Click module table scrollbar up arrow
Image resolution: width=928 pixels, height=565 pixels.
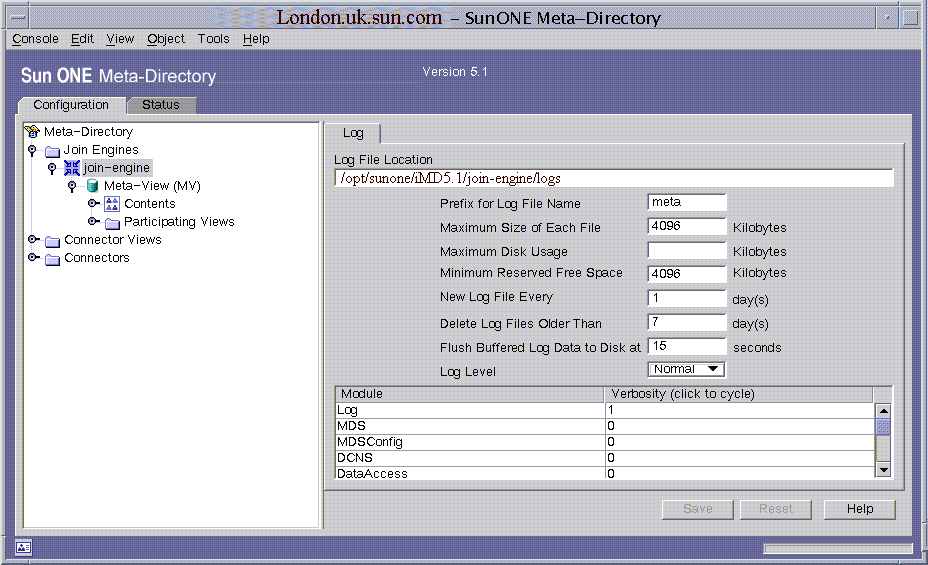[883, 411]
